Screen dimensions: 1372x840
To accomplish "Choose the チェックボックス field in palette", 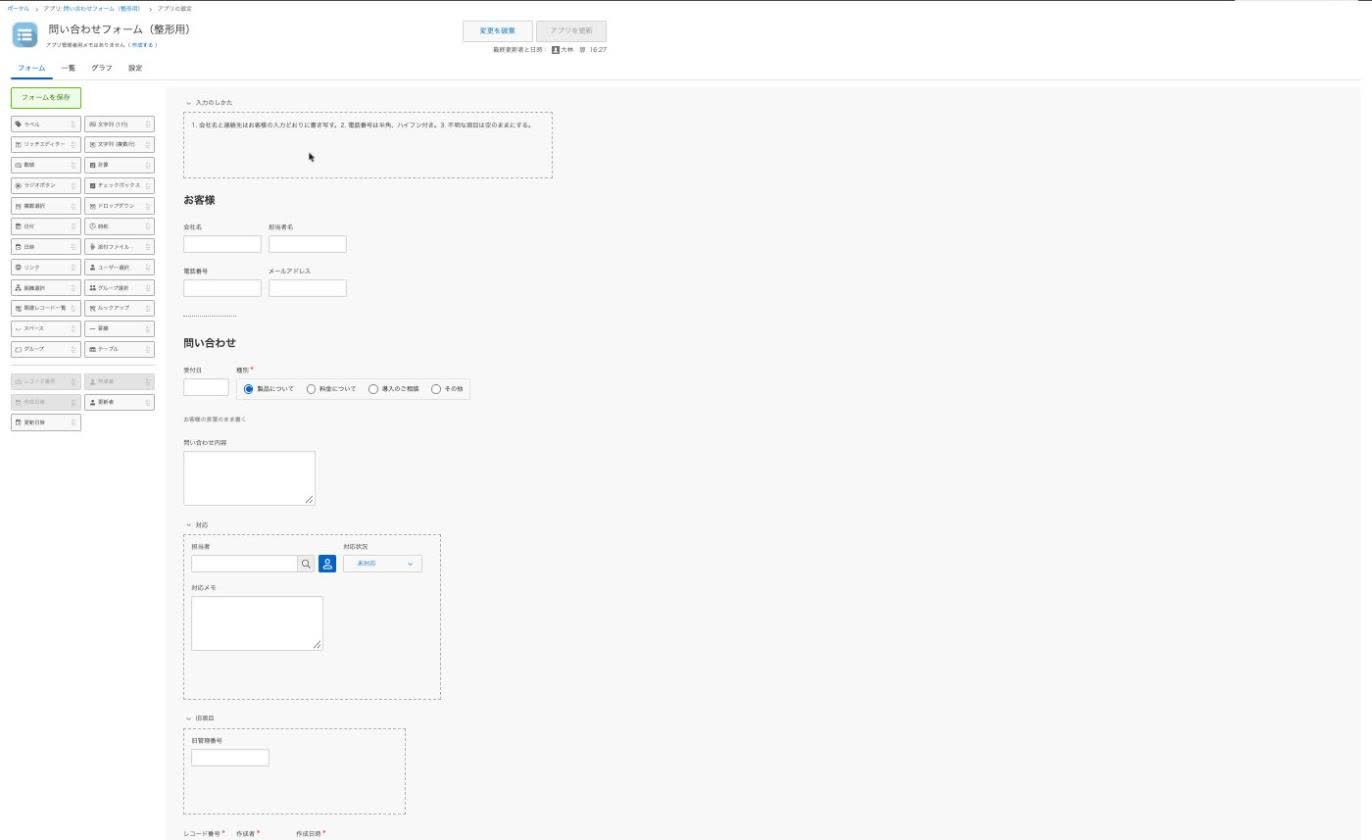I will click(119, 185).
